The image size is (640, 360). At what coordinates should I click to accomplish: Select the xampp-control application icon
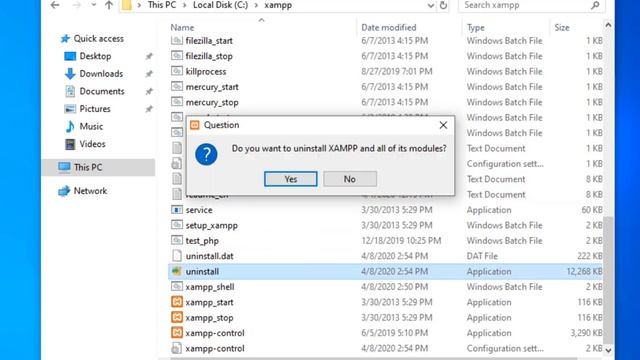[x=177, y=333]
